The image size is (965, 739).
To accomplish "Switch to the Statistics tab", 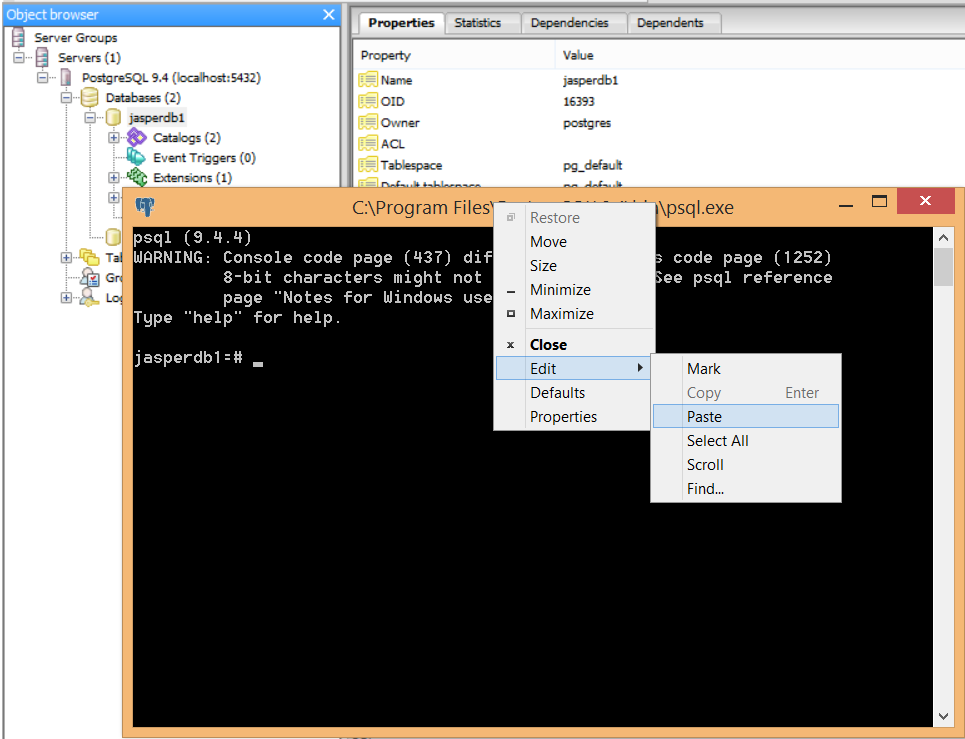I will (478, 23).
